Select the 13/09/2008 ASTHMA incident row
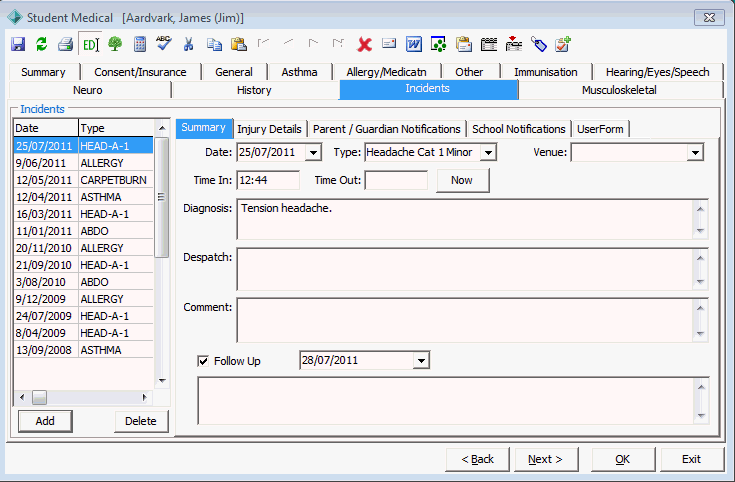 coord(83,350)
